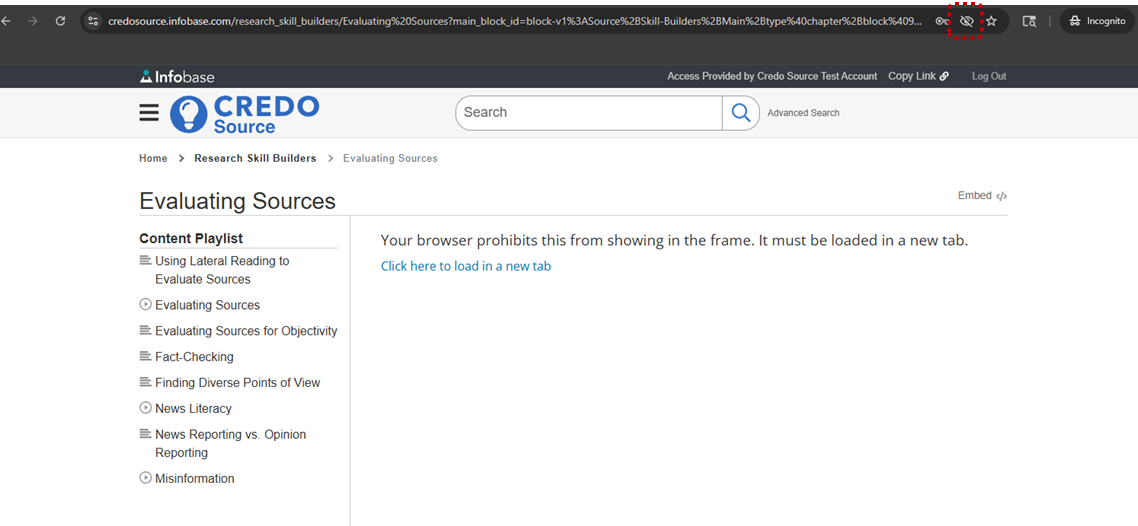1138x526 pixels.
Task: Open the Fact-Checking playlist item
Action: [195, 357]
